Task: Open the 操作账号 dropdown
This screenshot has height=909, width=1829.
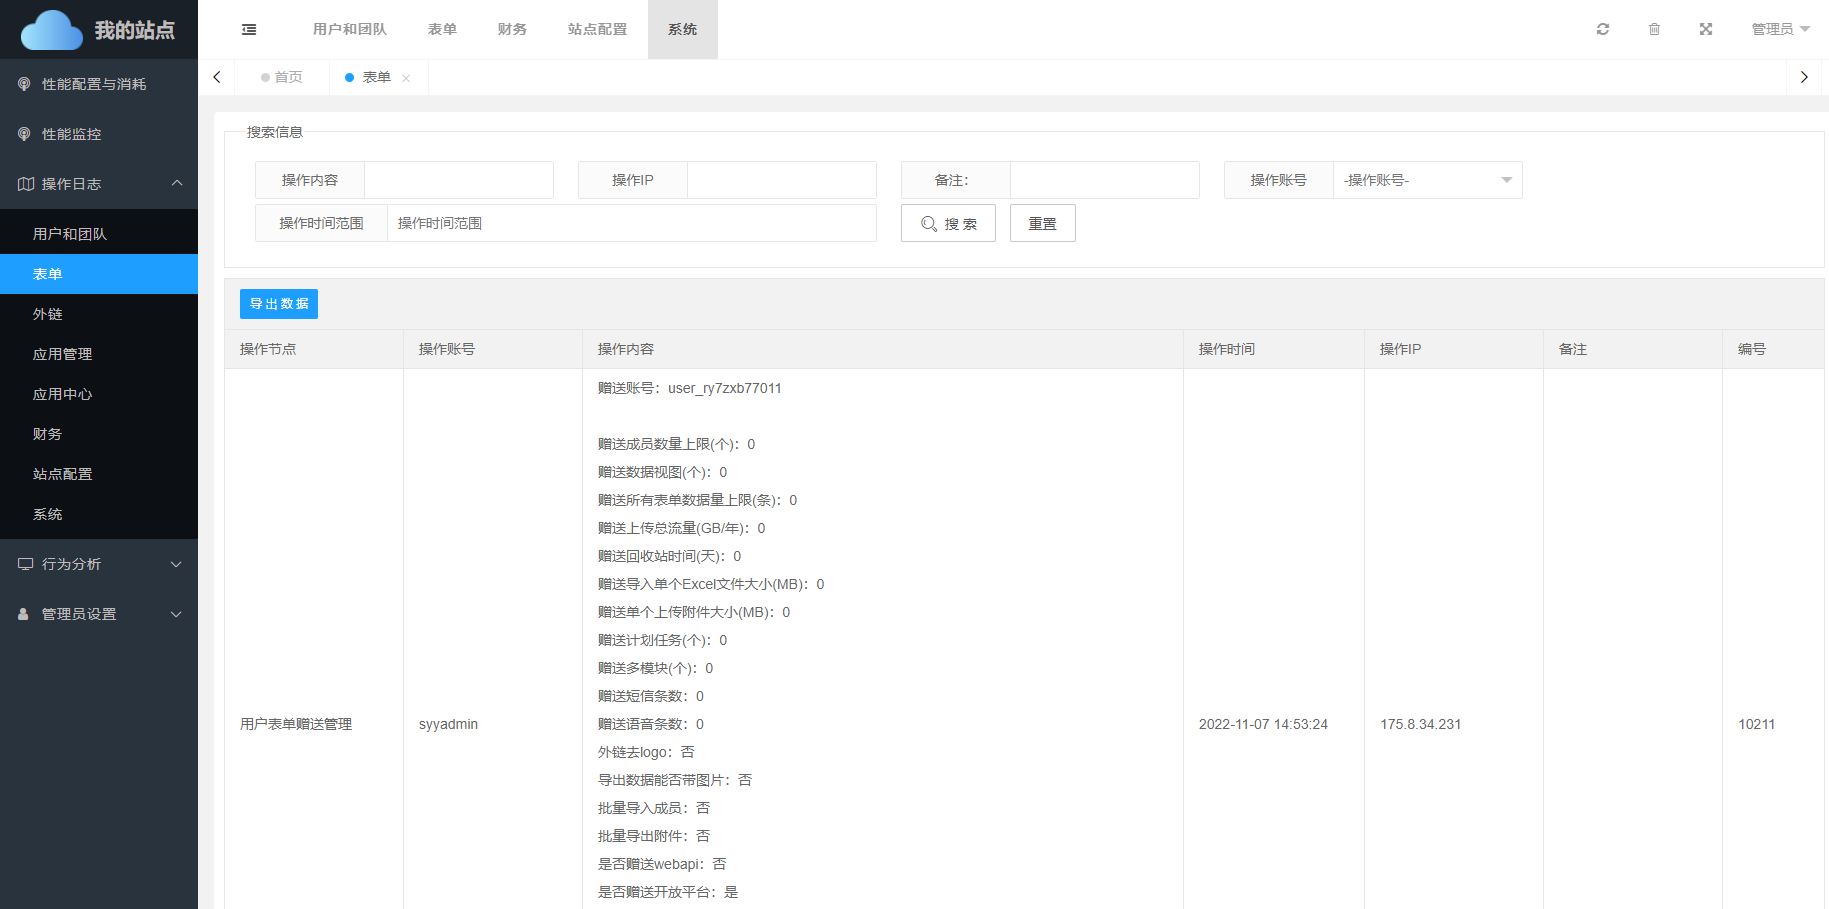Action: 1427,180
